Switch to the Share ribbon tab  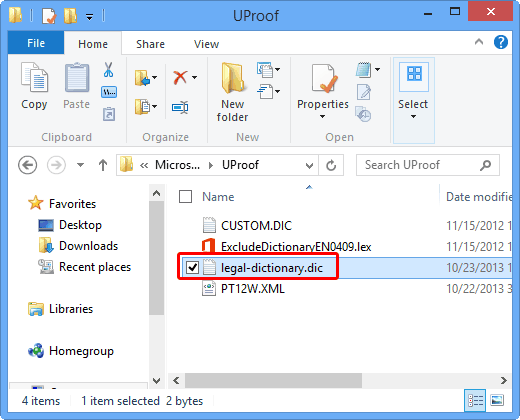coord(150,44)
